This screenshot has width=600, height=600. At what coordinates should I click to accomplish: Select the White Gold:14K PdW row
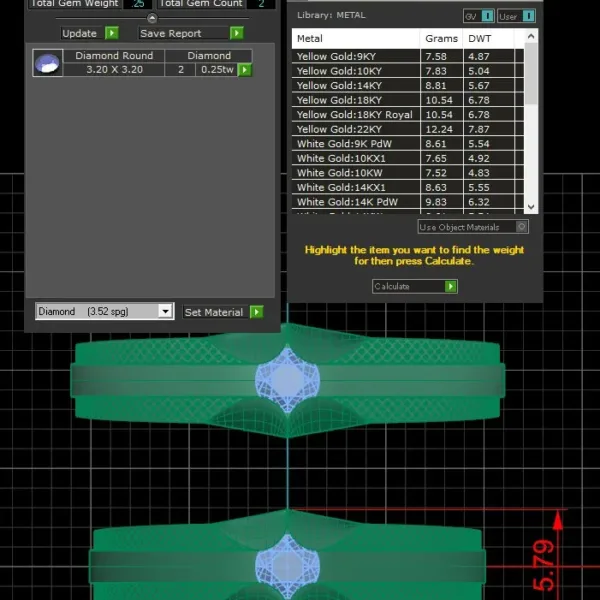pyautogui.click(x=408, y=202)
